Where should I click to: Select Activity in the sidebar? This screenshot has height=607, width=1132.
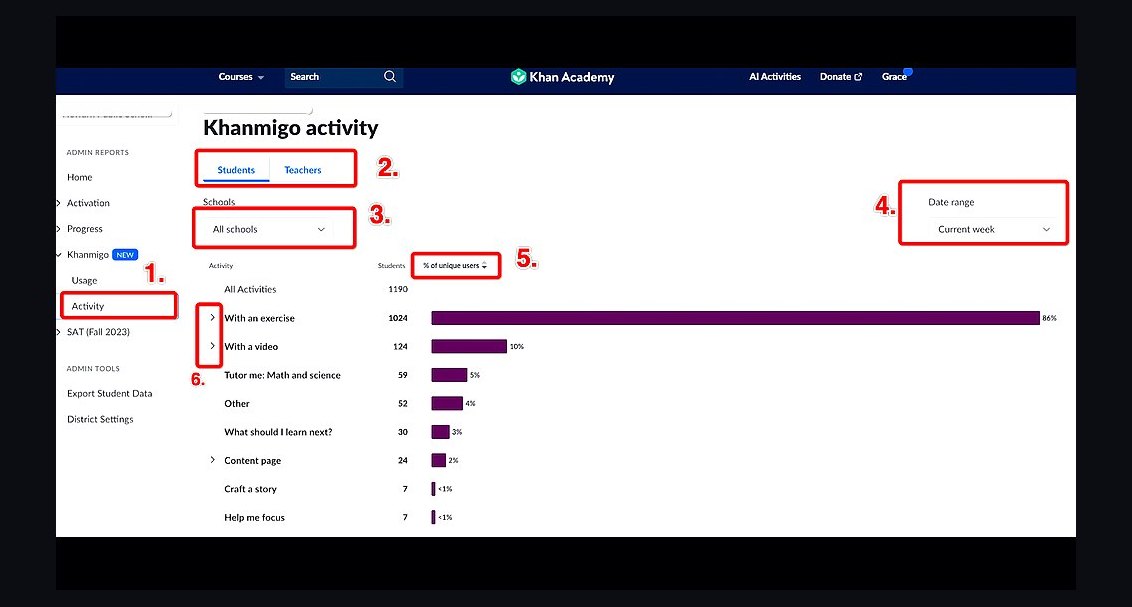point(88,306)
